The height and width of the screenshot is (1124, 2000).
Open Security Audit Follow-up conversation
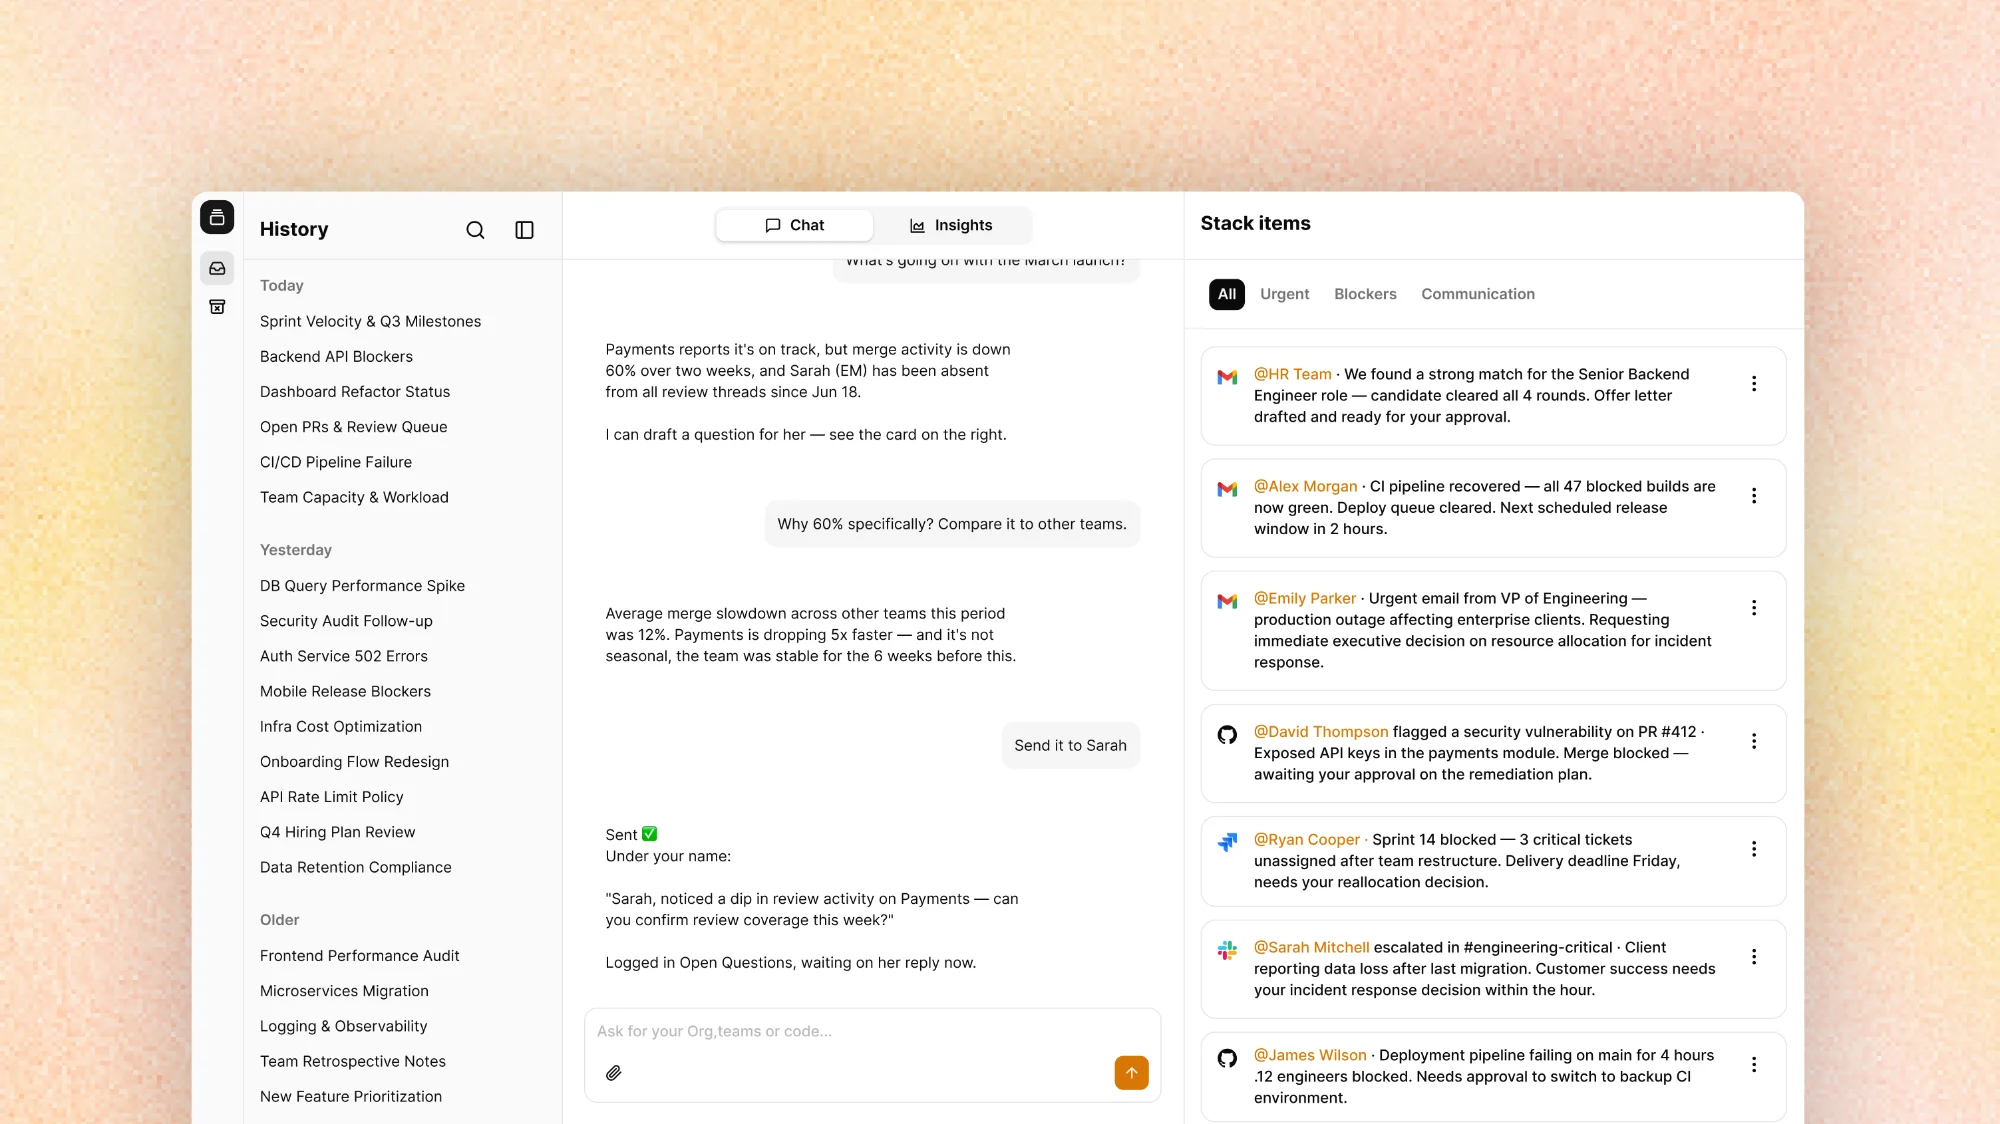346,621
